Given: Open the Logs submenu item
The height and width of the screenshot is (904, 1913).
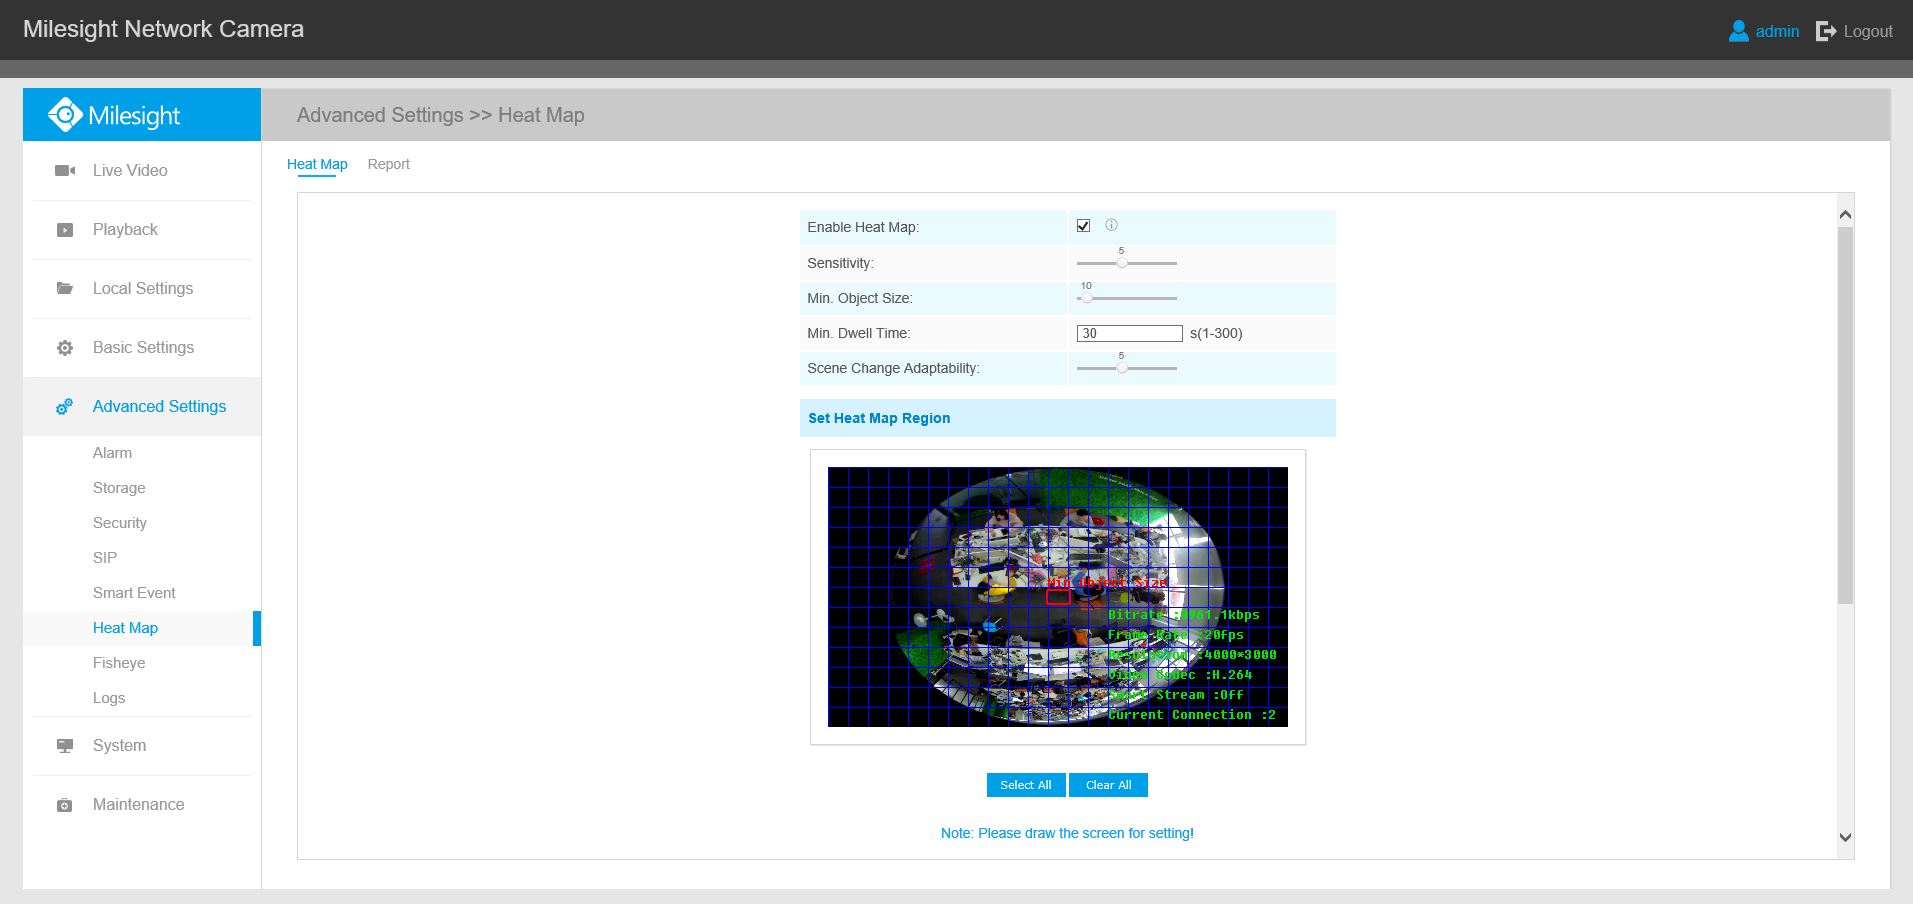Looking at the screenshot, I should pos(109,698).
